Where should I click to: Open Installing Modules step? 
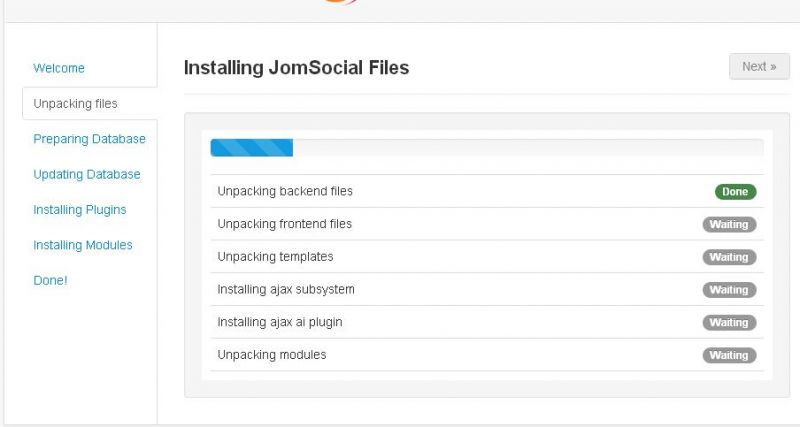(83, 245)
